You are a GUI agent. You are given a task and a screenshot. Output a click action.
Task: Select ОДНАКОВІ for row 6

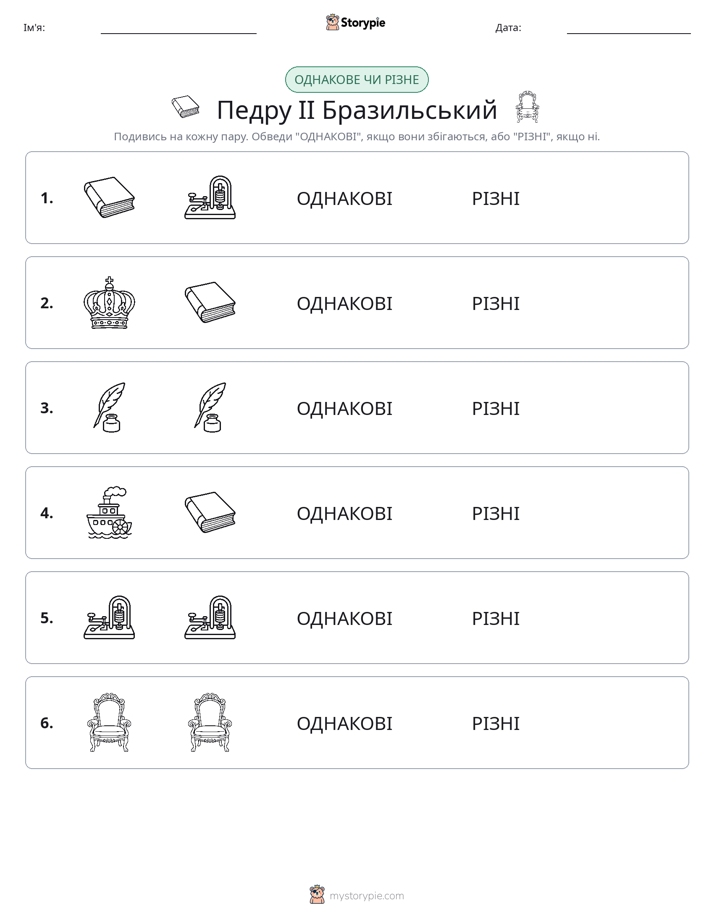pos(344,724)
